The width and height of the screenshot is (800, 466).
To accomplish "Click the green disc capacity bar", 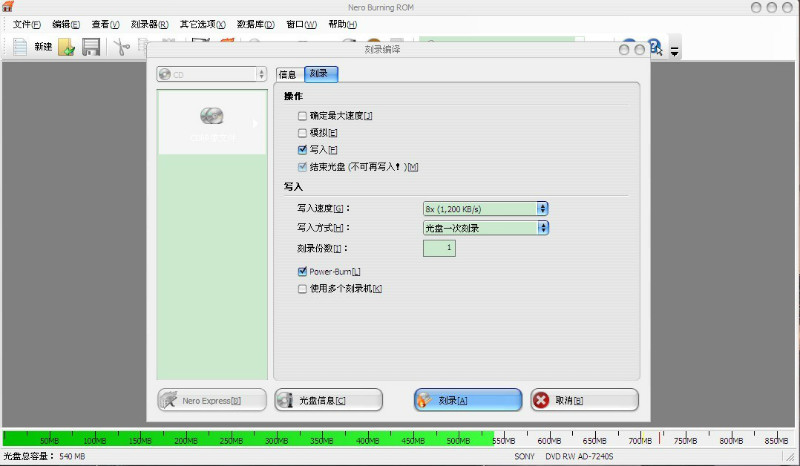I will pos(248,438).
